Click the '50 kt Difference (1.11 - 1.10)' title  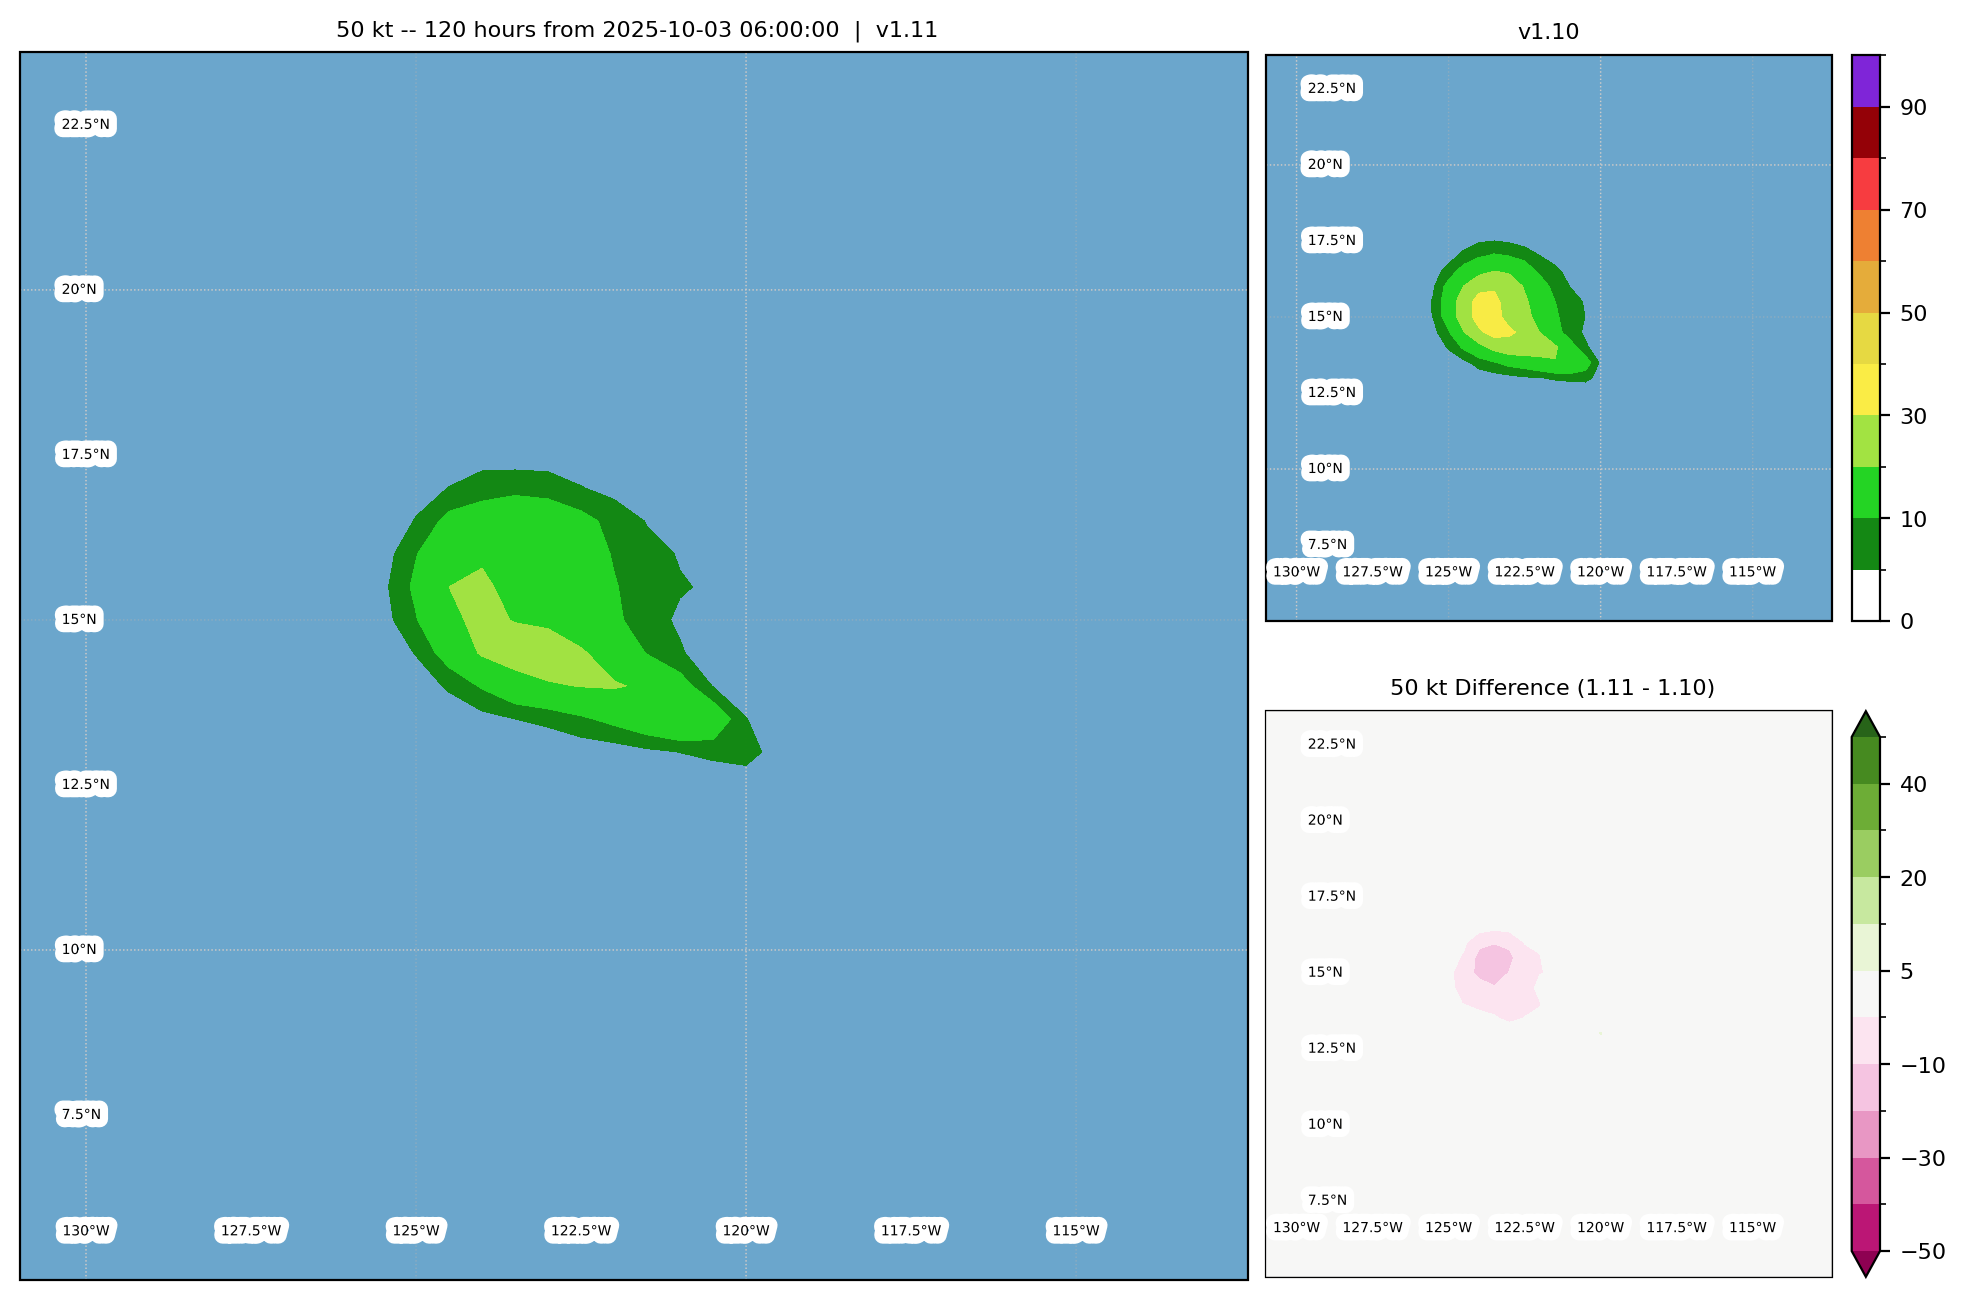1551,688
